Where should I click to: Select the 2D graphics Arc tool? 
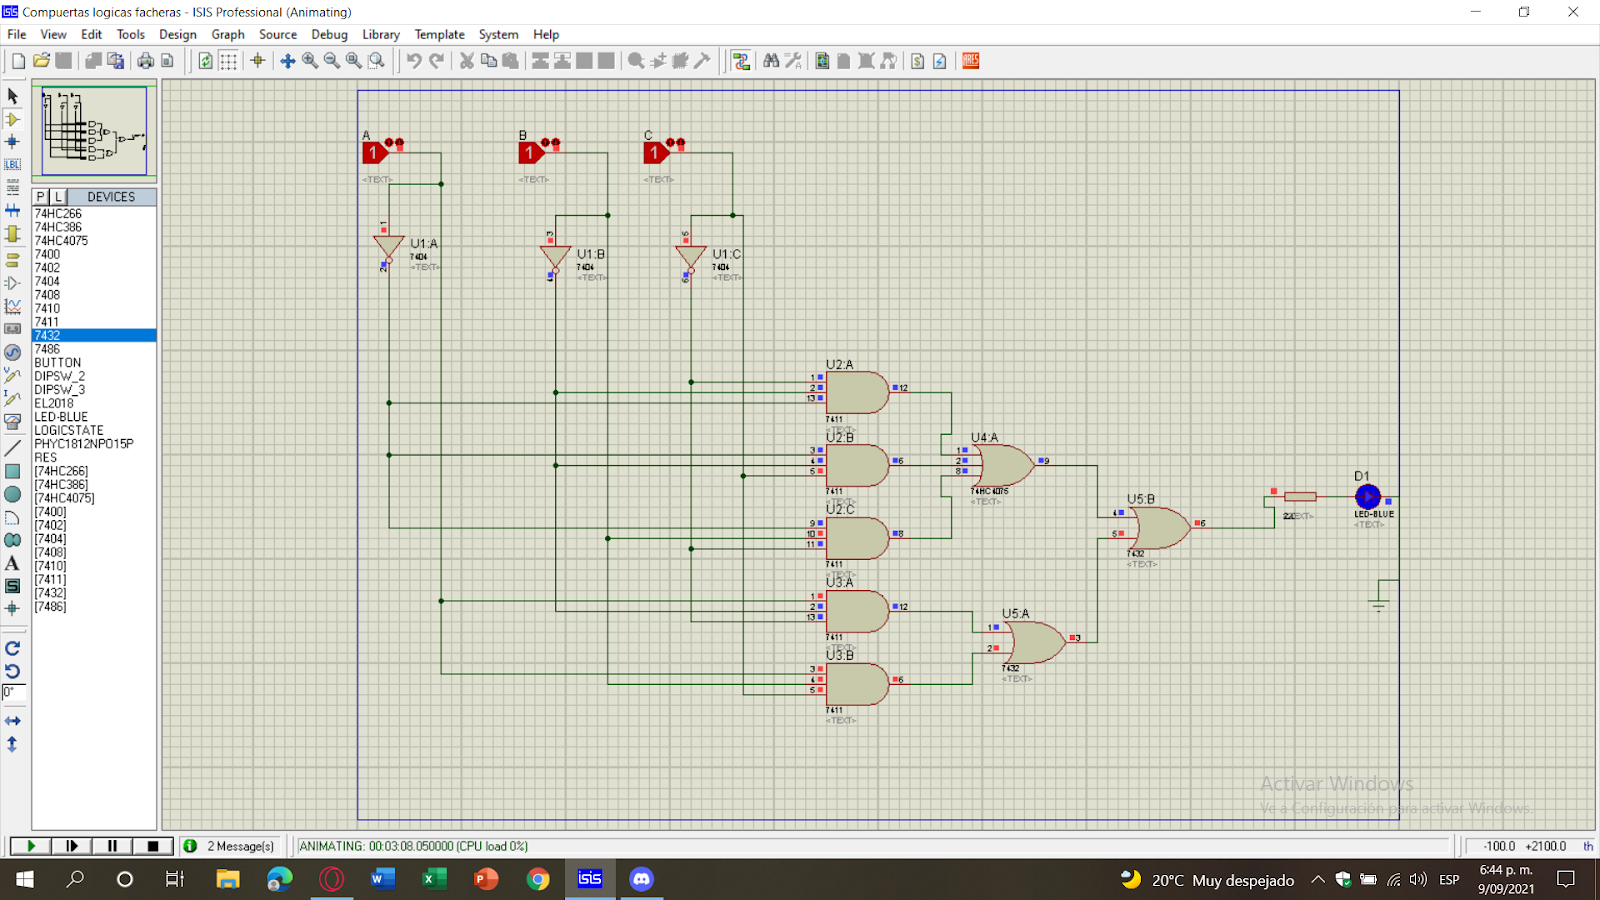13,517
